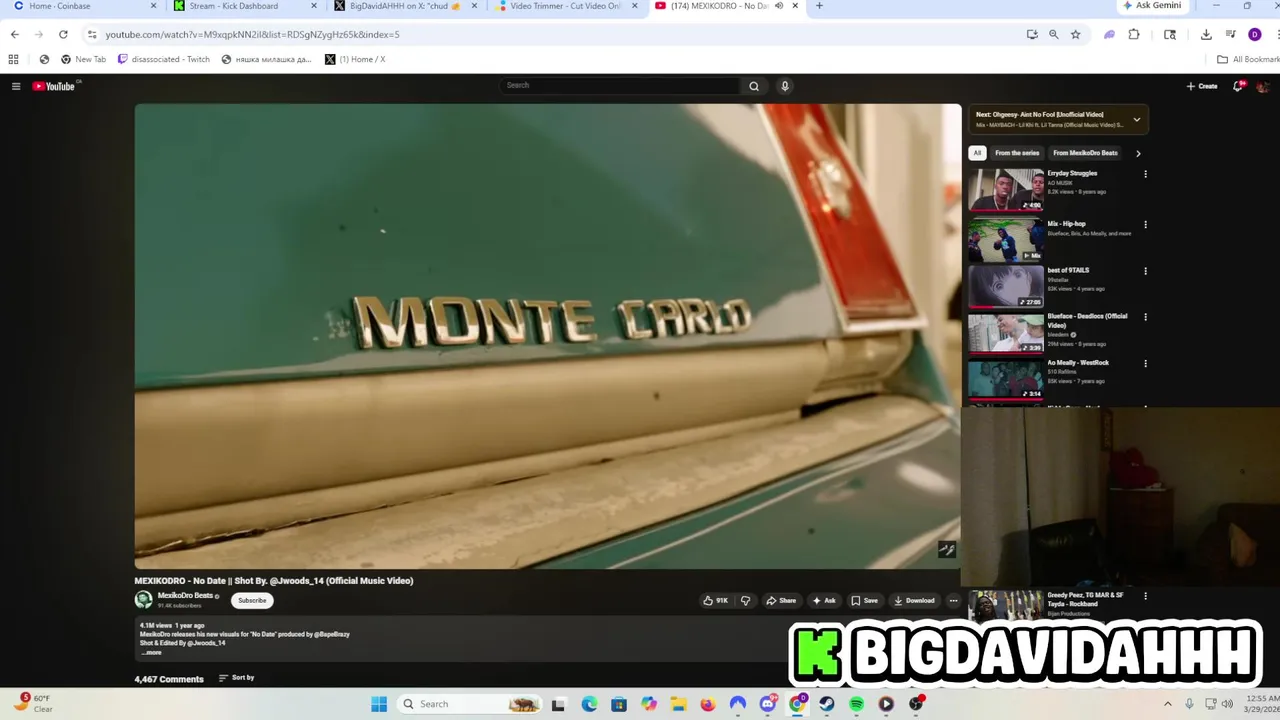Screen dimensions: 1280x720
Task: Open Ask Gemini in Chrome
Action: [x=1152, y=6]
